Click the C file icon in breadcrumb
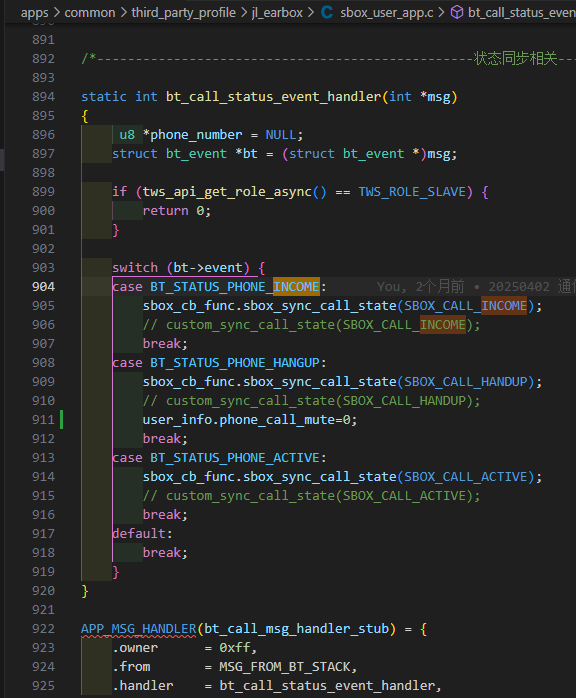 pyautogui.click(x=327, y=12)
